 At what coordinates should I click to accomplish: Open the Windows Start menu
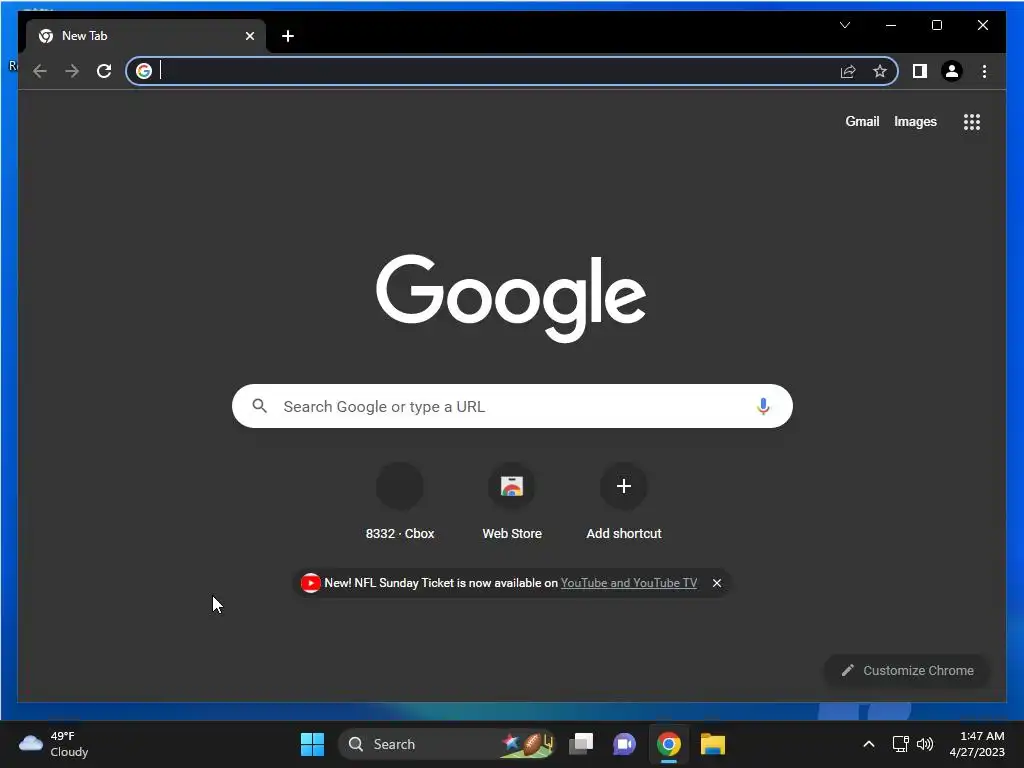click(312, 744)
